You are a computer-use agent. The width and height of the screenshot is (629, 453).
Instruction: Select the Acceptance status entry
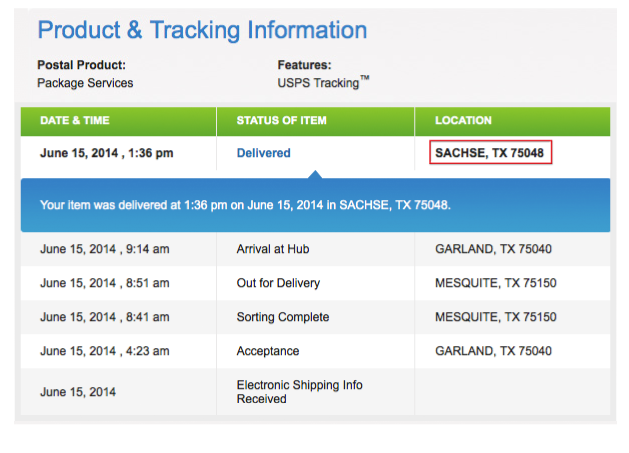coord(268,351)
